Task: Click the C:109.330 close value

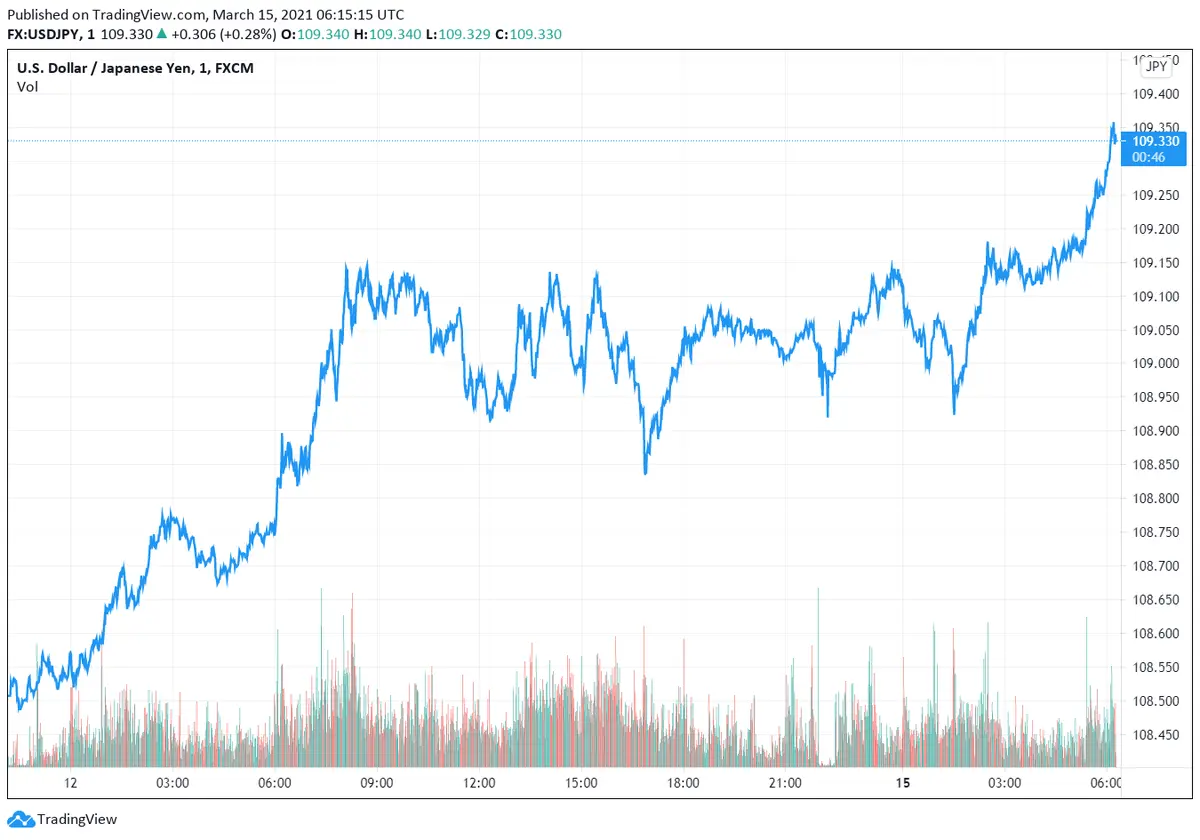Action: [x=529, y=34]
